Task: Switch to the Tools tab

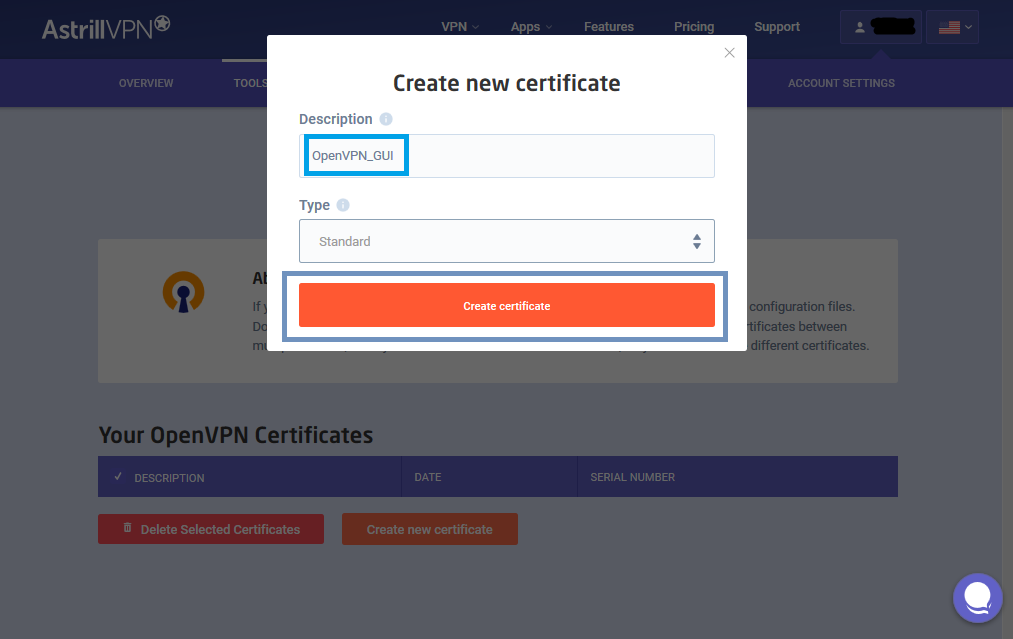Action: coord(250,83)
